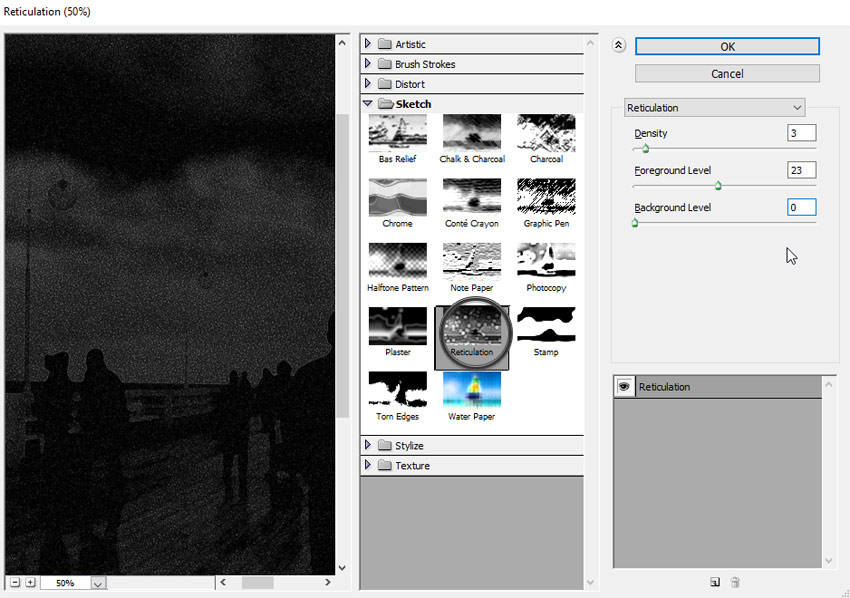The height and width of the screenshot is (598, 850).
Task: Expand the Artistic filter folder
Action: [368, 43]
